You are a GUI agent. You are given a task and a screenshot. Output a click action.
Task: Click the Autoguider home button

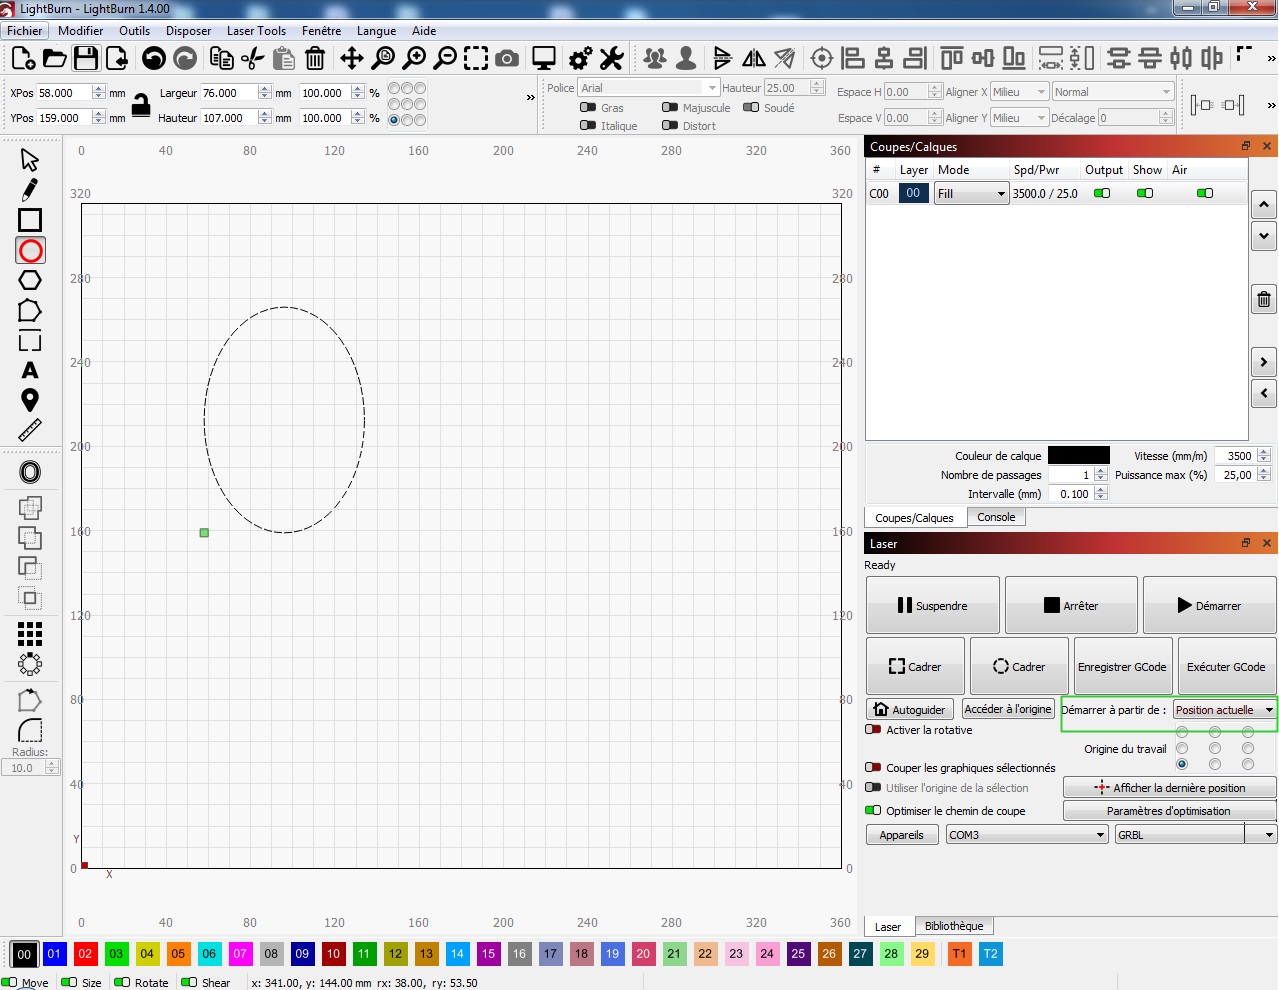click(909, 709)
